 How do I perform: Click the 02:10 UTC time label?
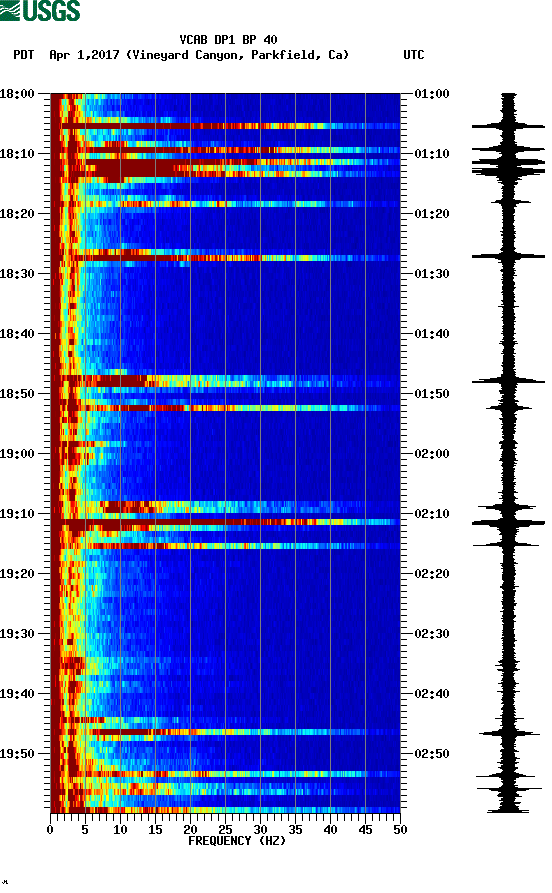point(432,514)
